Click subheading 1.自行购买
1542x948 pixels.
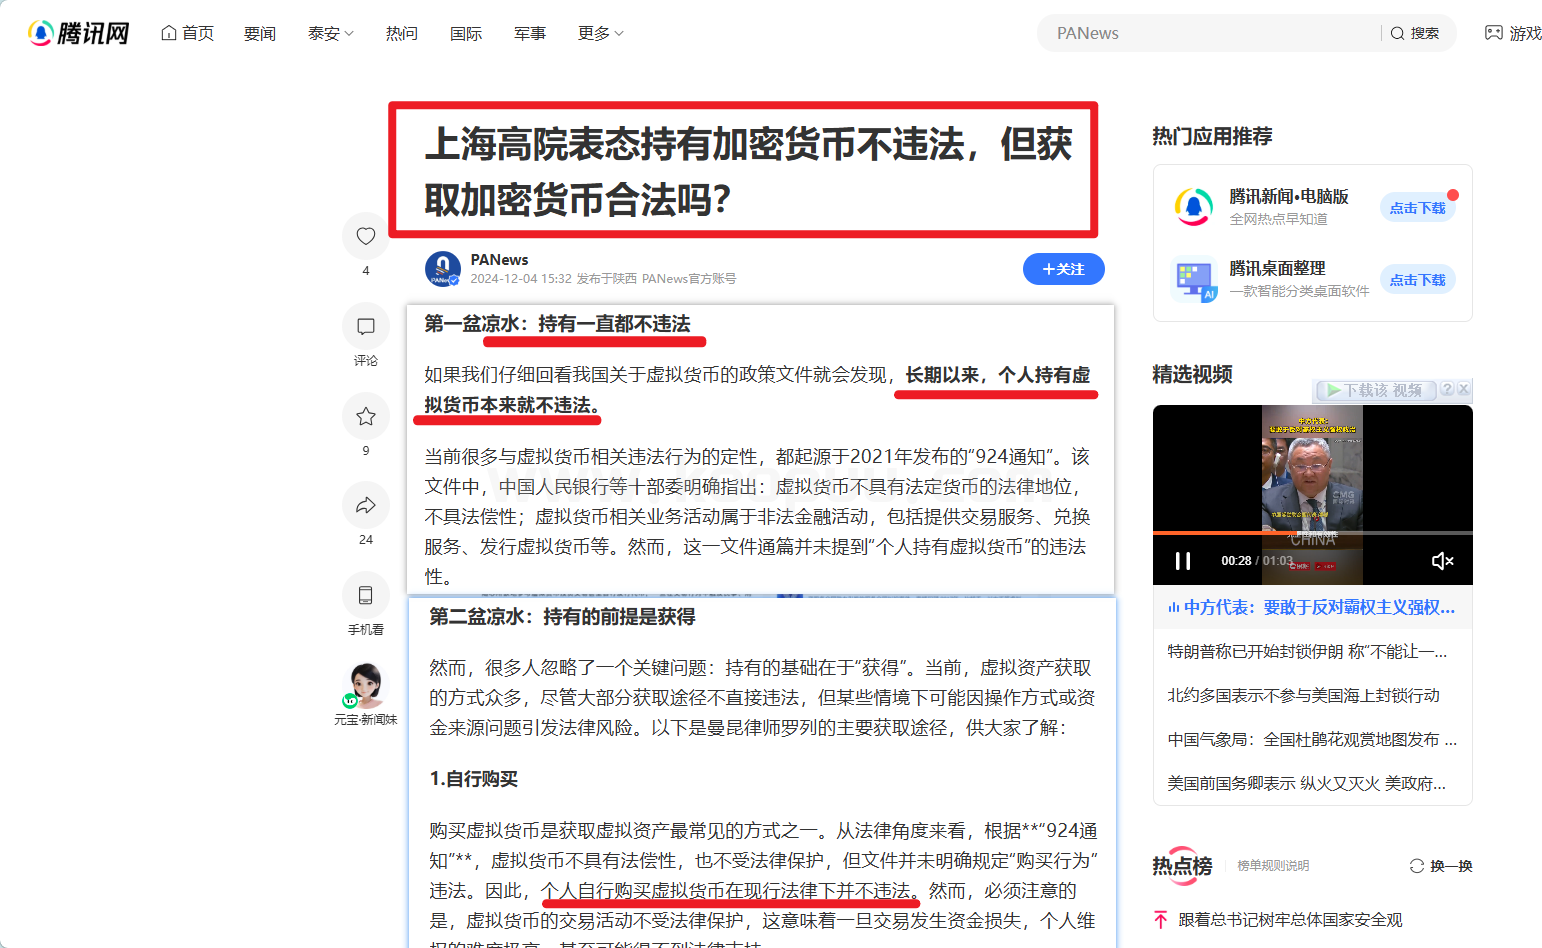coord(474,779)
